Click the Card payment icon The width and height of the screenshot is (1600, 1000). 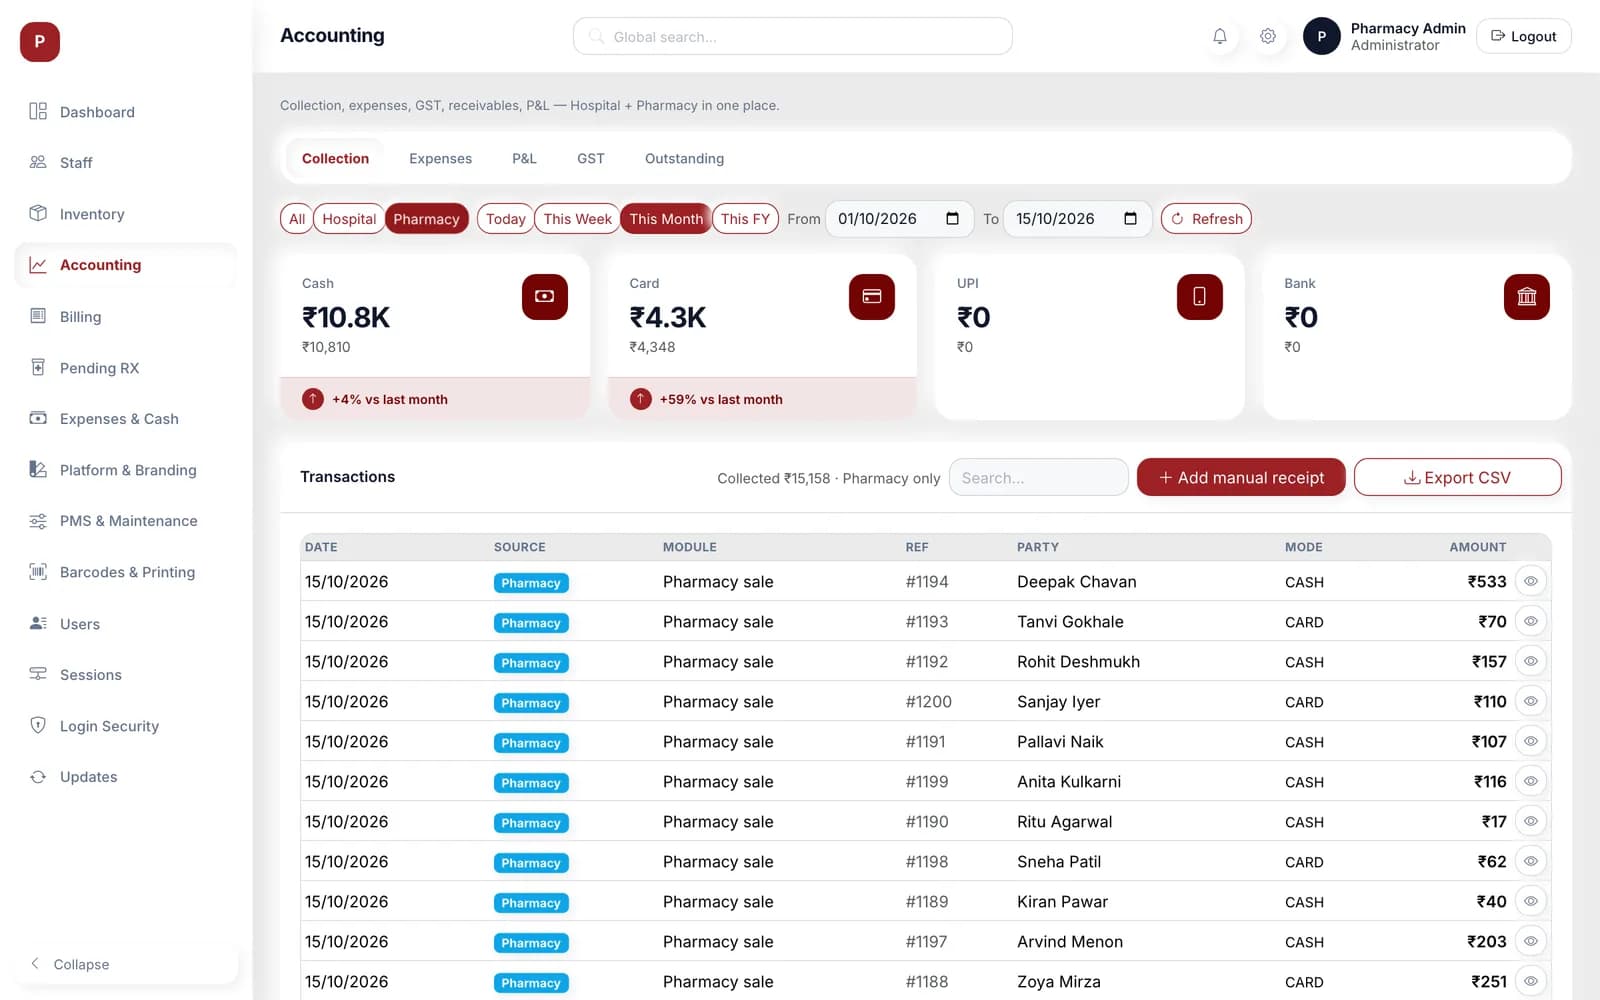coord(872,297)
